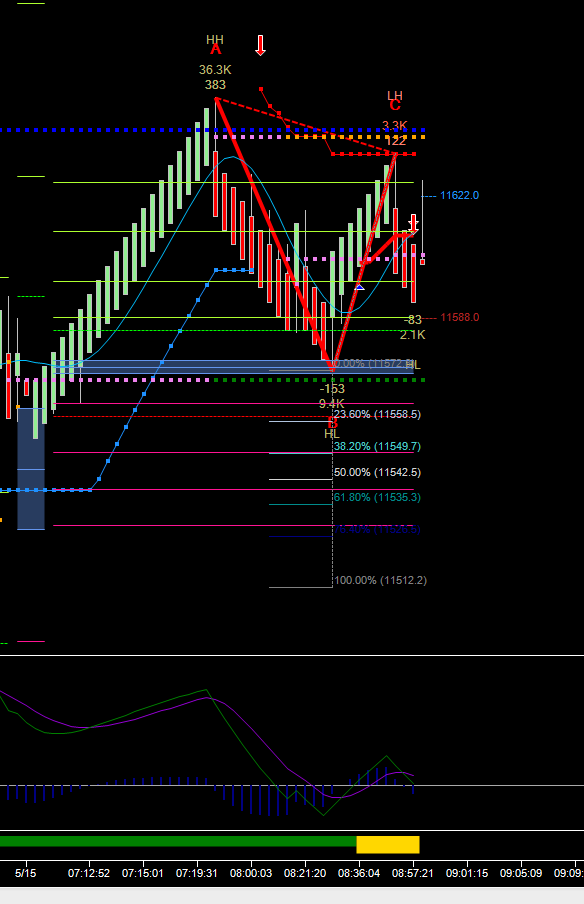Click the 23.60% (11558.5) Fibonacci level
Viewport: 584px width, 904px height.
378,415
